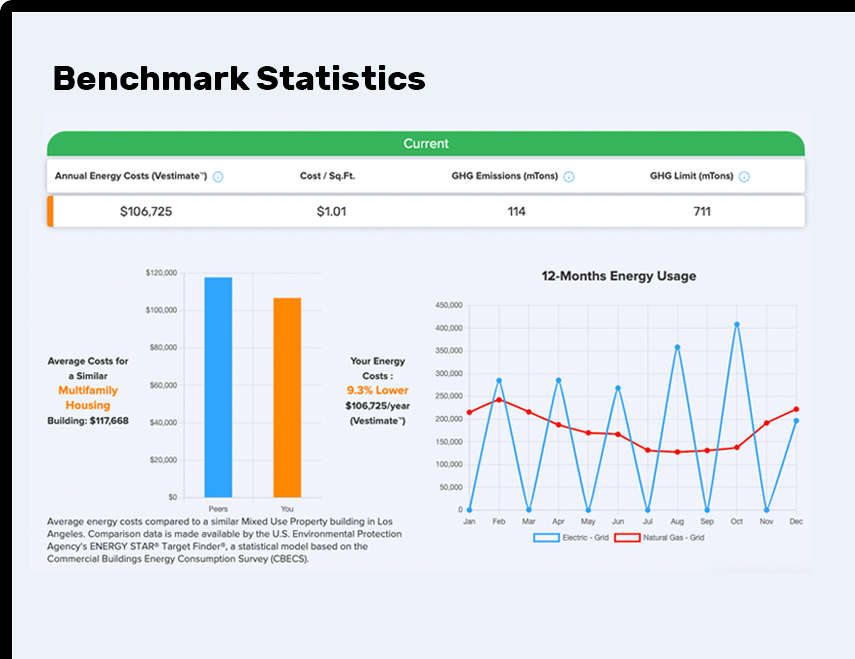Click the 9.3% Lower savings text
The width and height of the screenshot is (855, 659).
pyautogui.click(x=376, y=390)
